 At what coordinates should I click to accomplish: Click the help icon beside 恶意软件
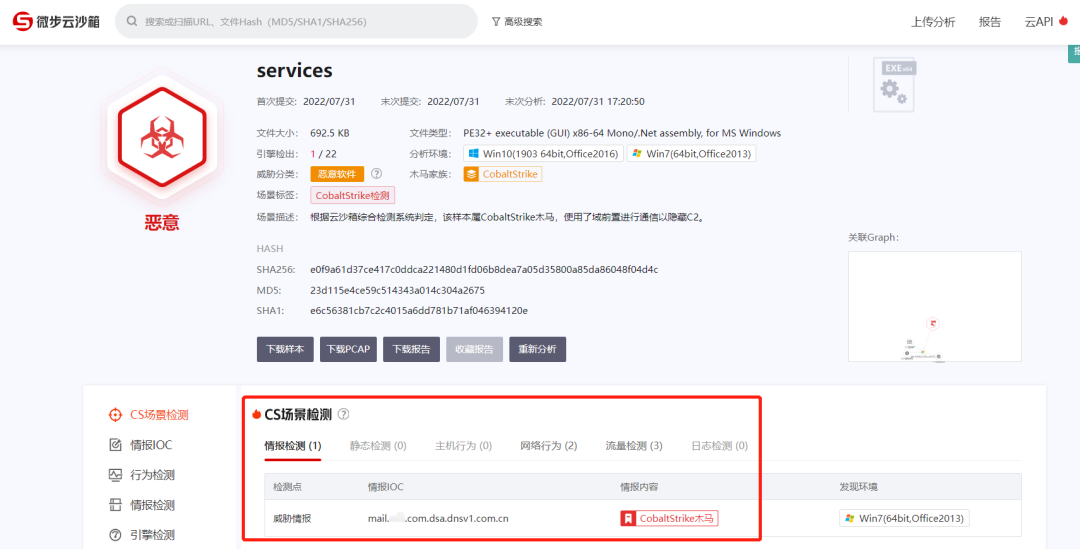point(376,174)
